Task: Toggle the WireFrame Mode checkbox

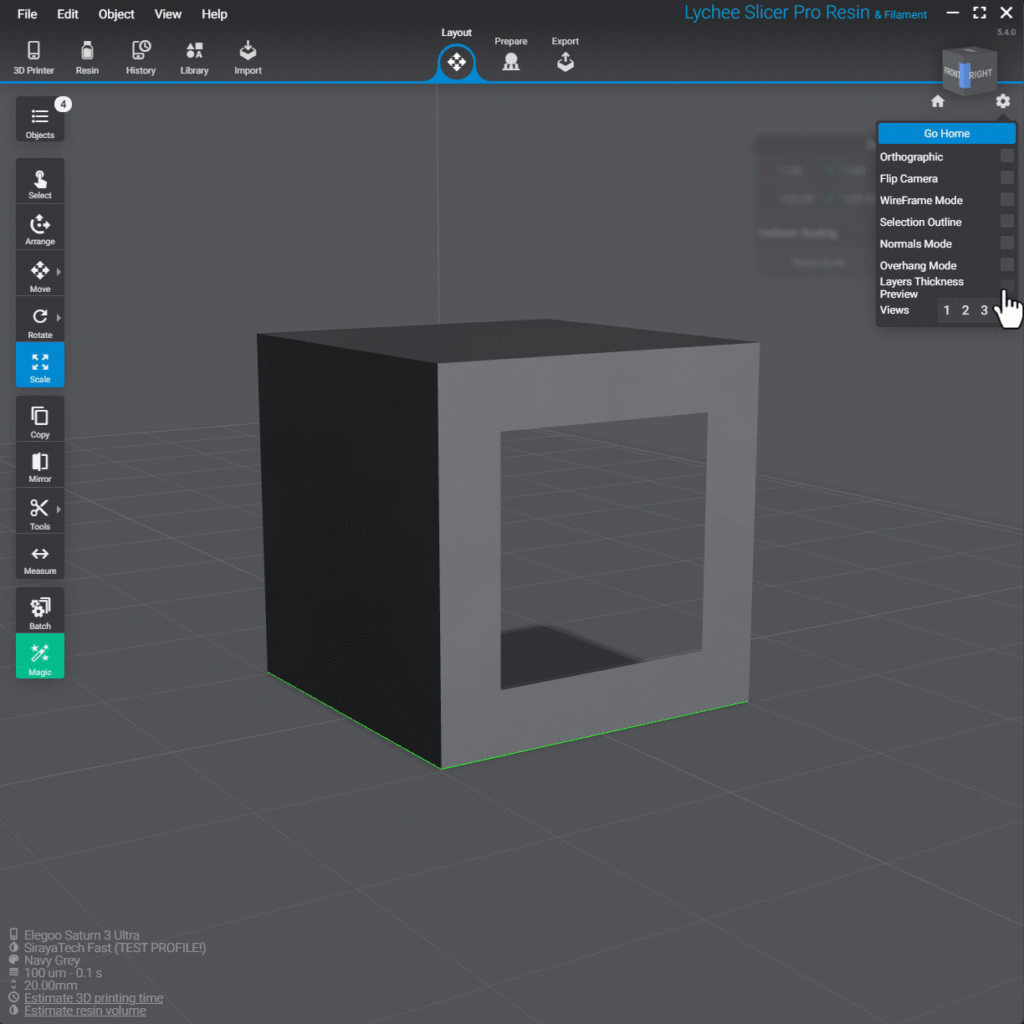Action: pos(1006,200)
